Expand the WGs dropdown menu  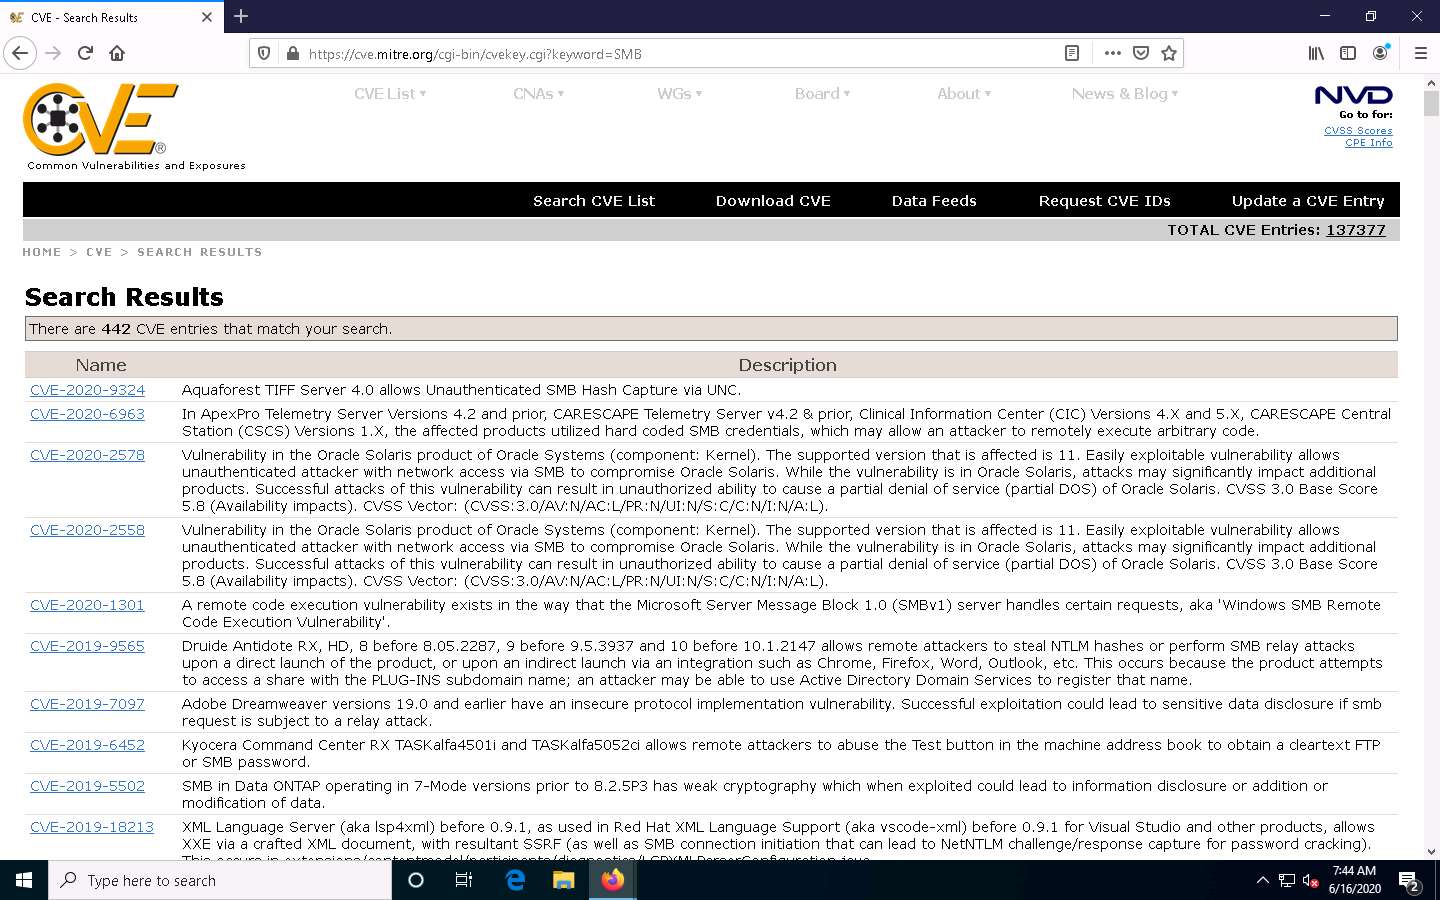pos(679,93)
